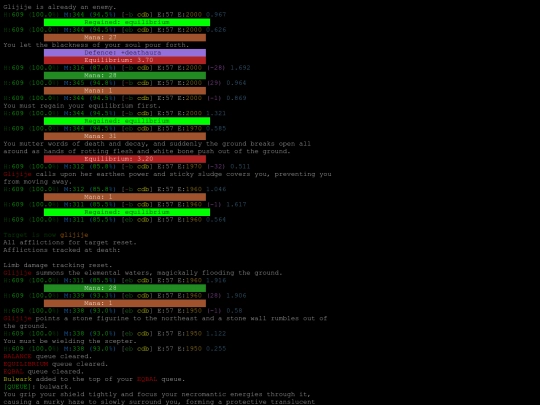
Task: Click the prompt line ending in 0.626
Action: pos(115,30)
